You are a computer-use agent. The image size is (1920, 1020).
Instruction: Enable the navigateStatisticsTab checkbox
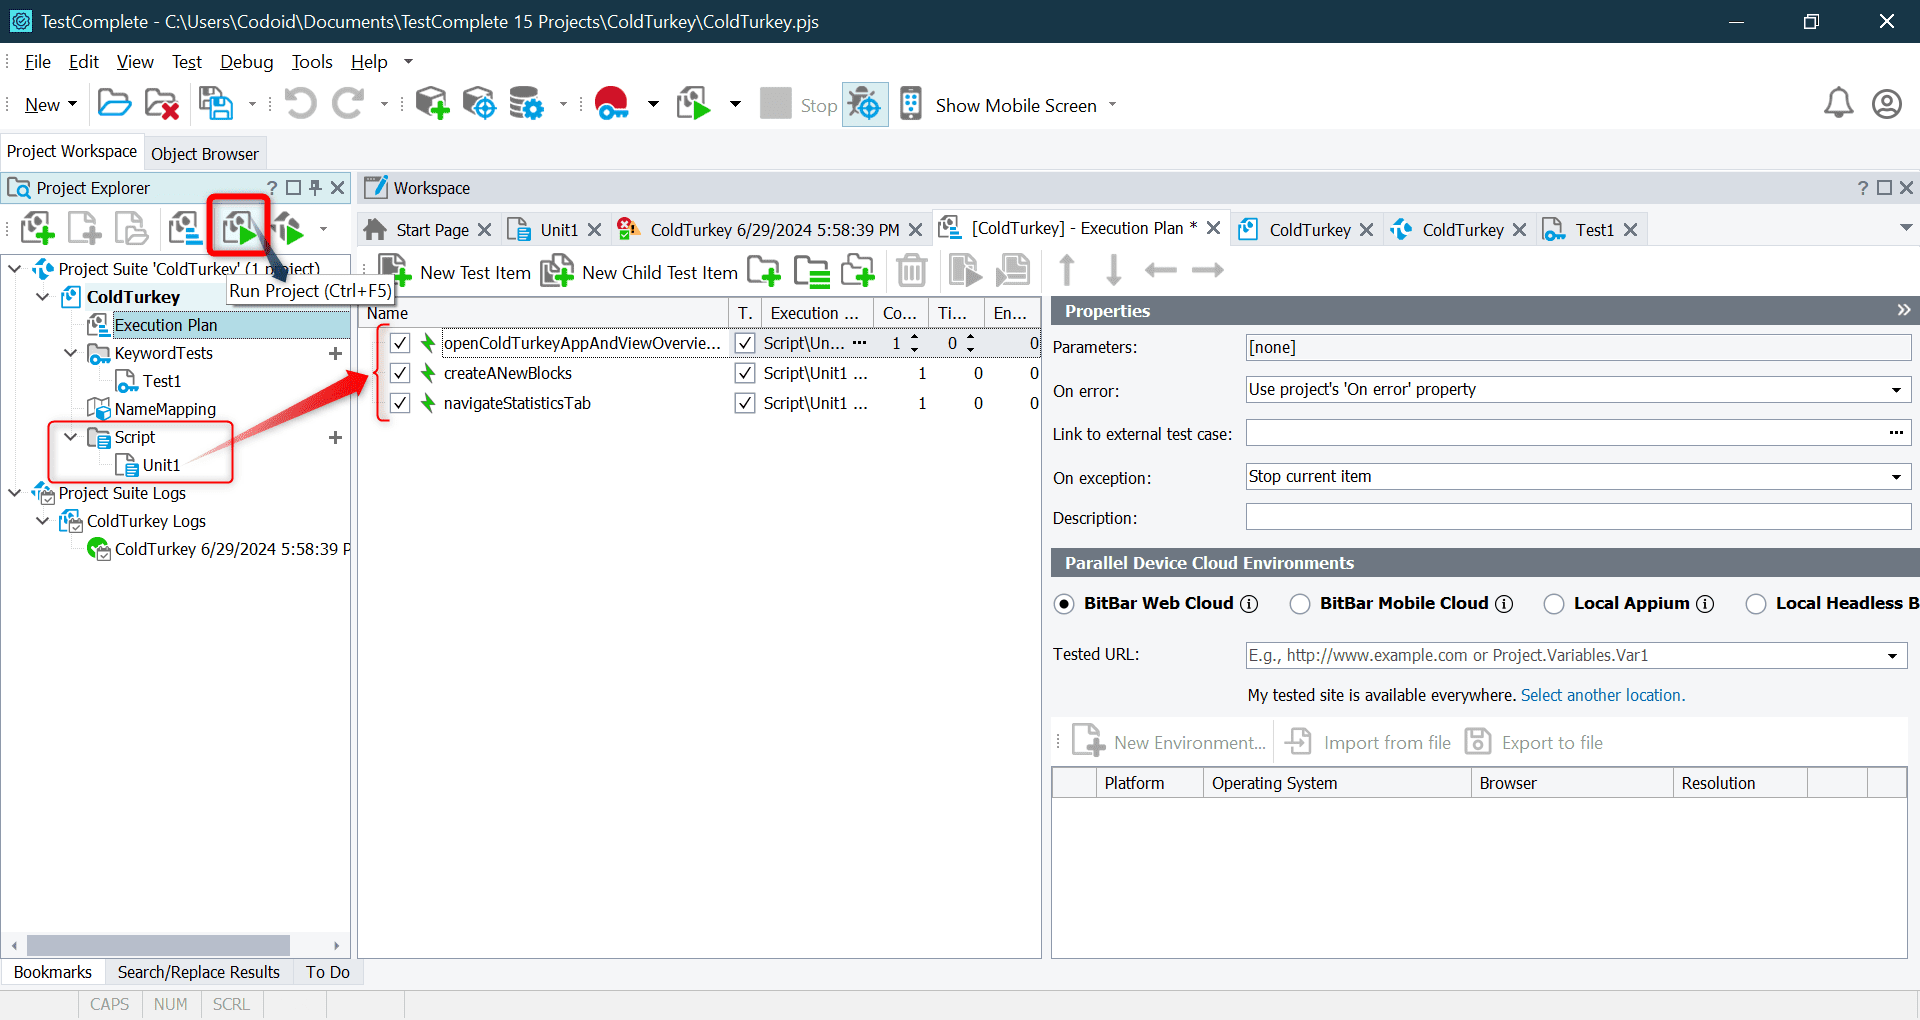[x=400, y=403]
